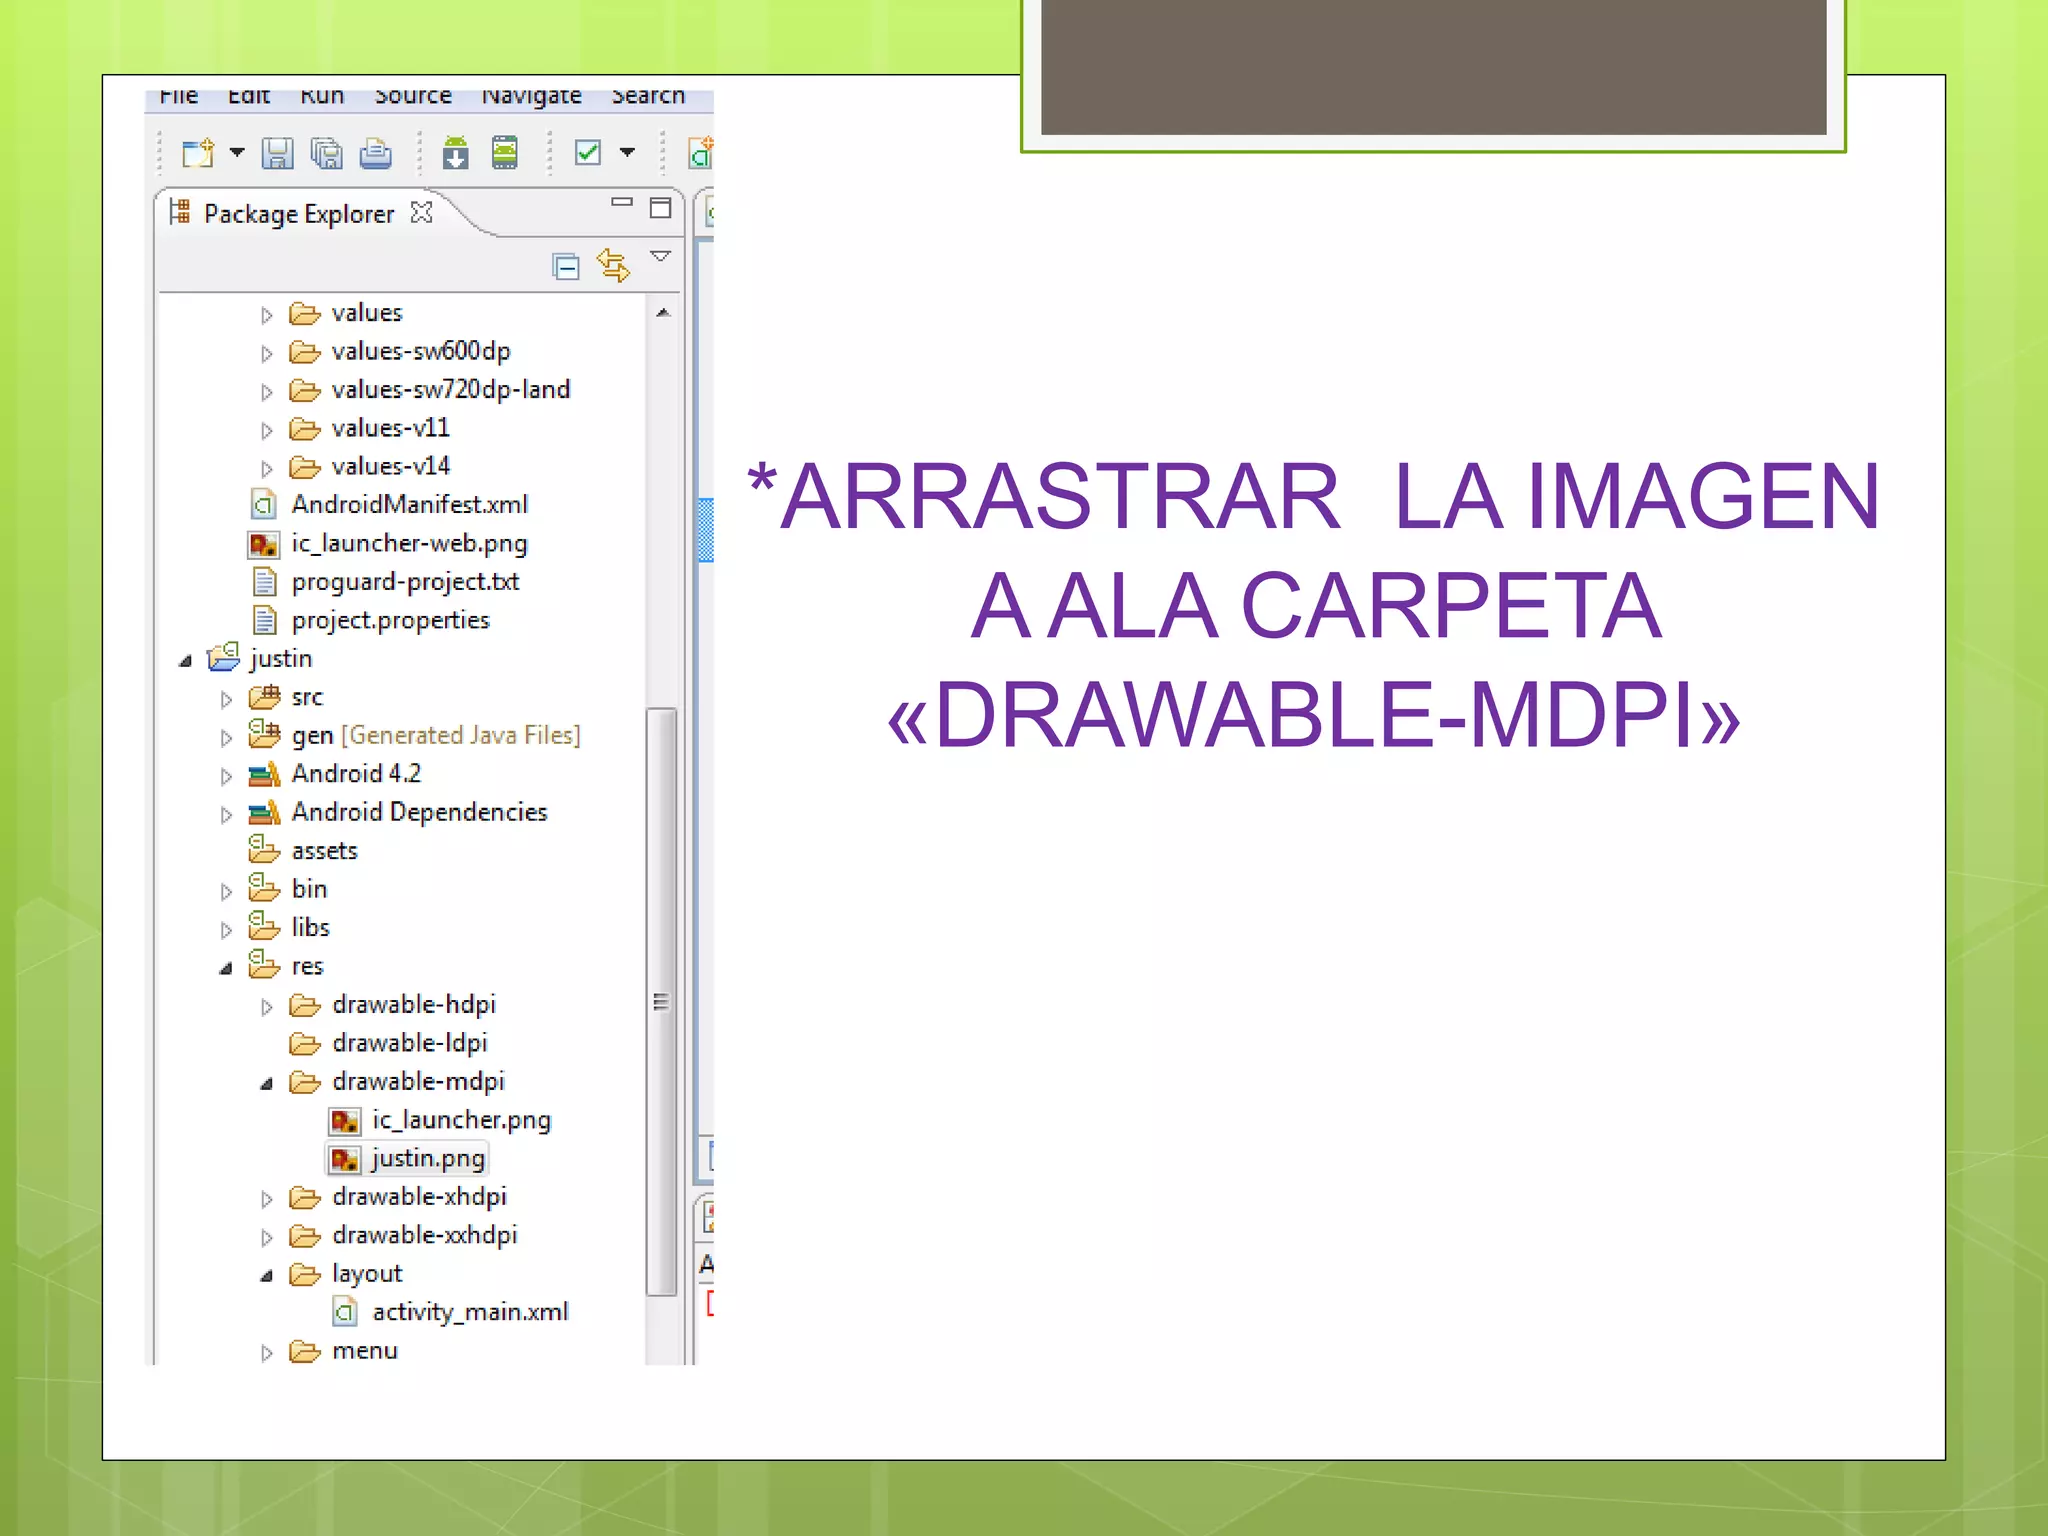The height and width of the screenshot is (1536, 2048).
Task: Click the Package Explorer vertical scrollbar thumb
Action: (661, 1001)
